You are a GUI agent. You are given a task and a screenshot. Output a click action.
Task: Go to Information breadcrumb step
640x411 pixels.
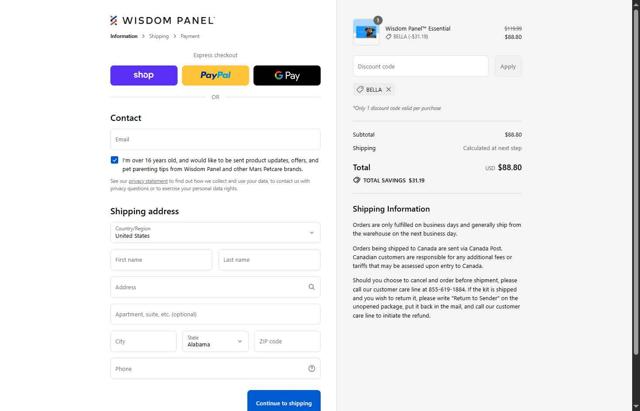[124, 36]
